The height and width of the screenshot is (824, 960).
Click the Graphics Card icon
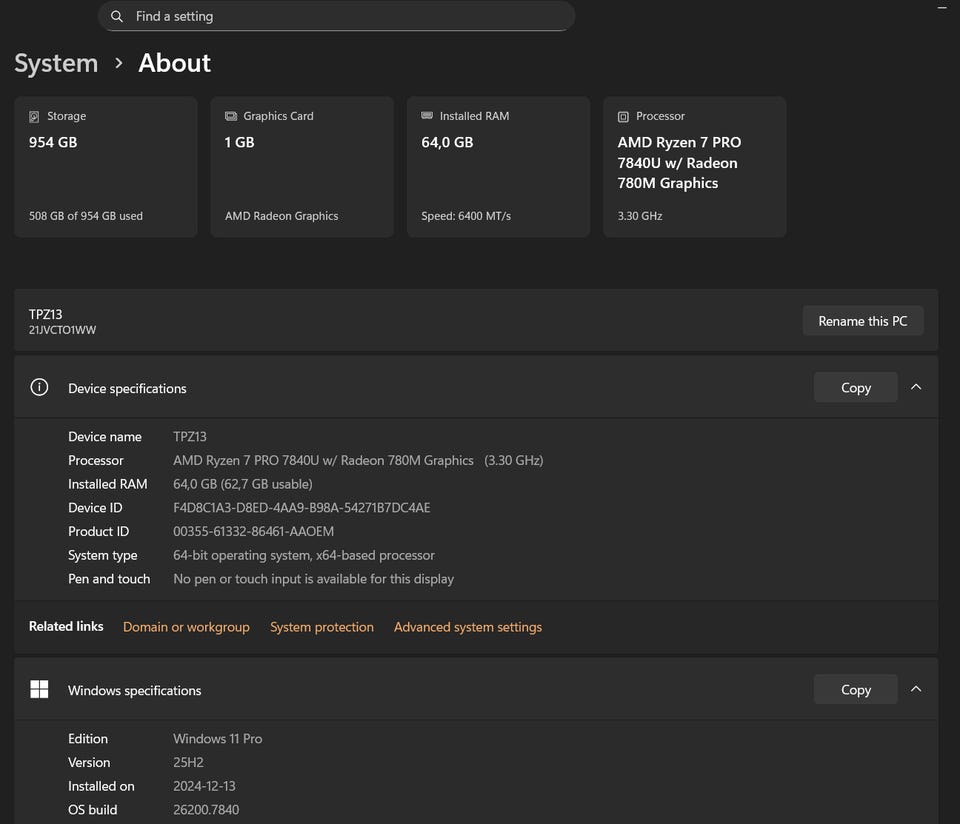[x=231, y=117]
